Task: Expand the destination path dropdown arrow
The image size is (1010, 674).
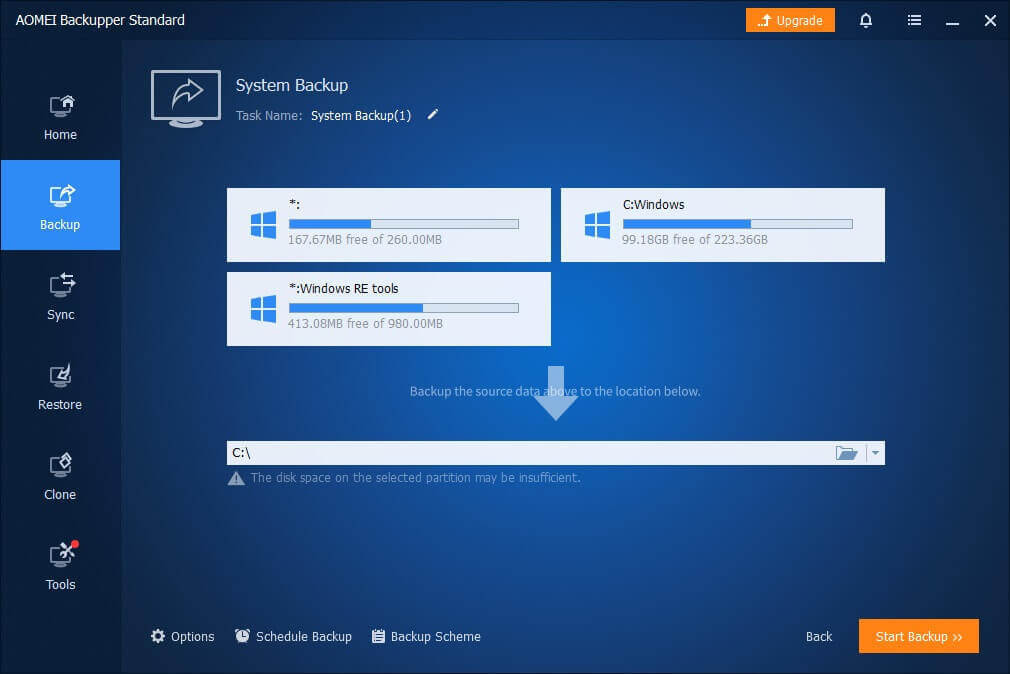Action: click(x=875, y=453)
